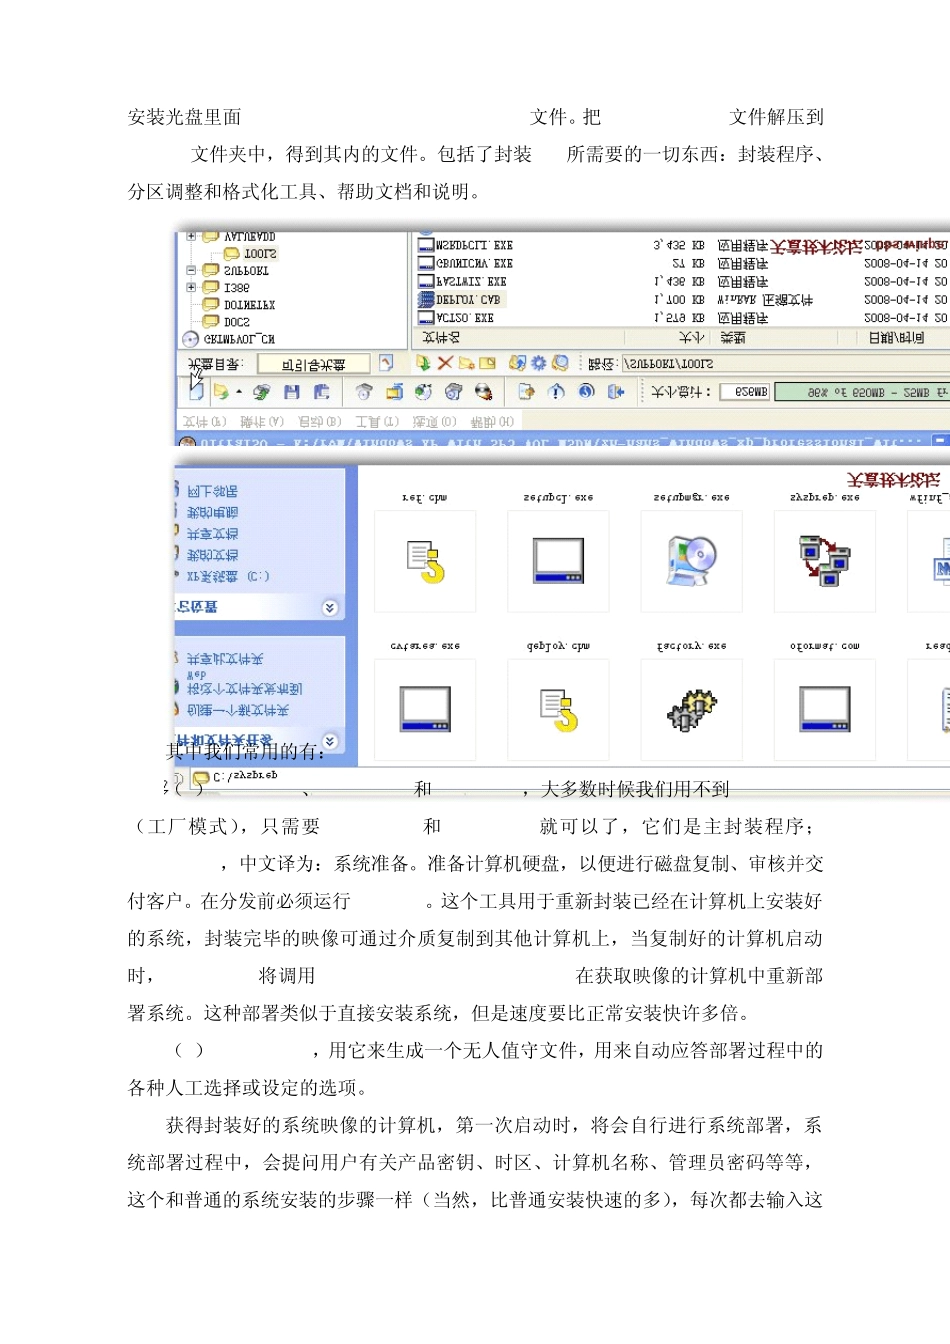Select the factory.exe gears icon
This screenshot has height=1344, width=950.
[691, 709]
